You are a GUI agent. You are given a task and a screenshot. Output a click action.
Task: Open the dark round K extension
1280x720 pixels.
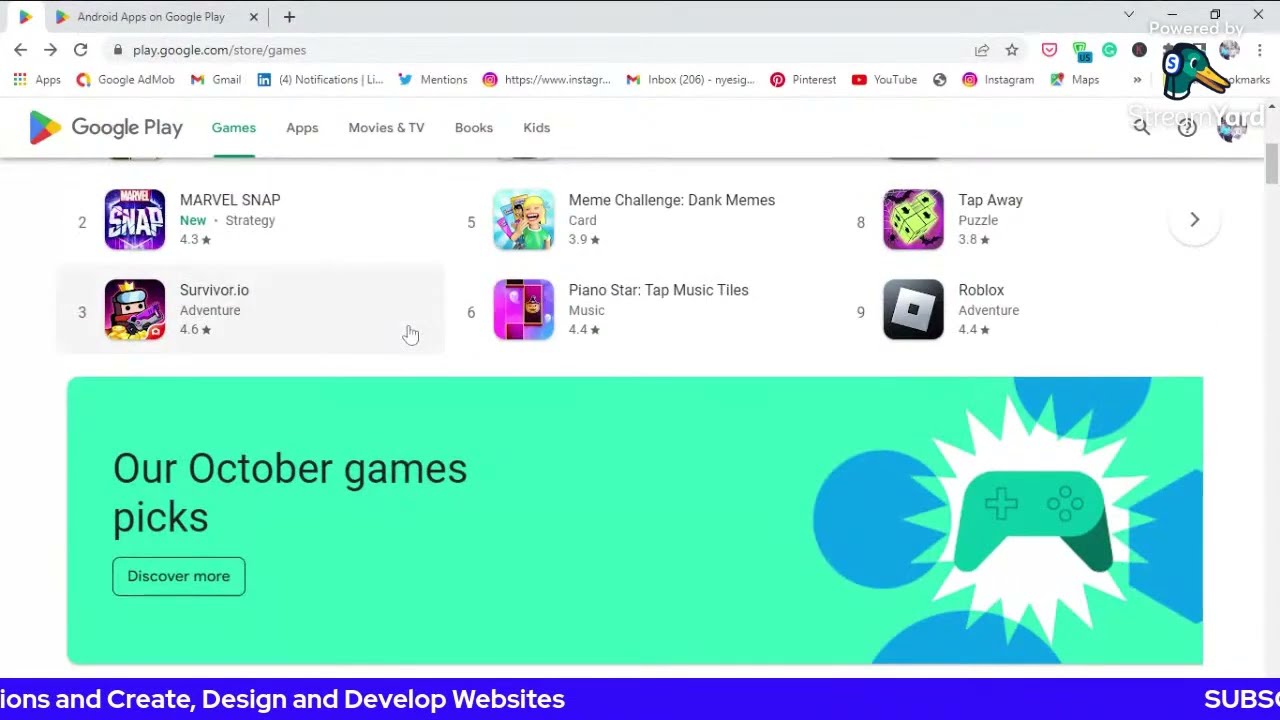coord(1139,50)
